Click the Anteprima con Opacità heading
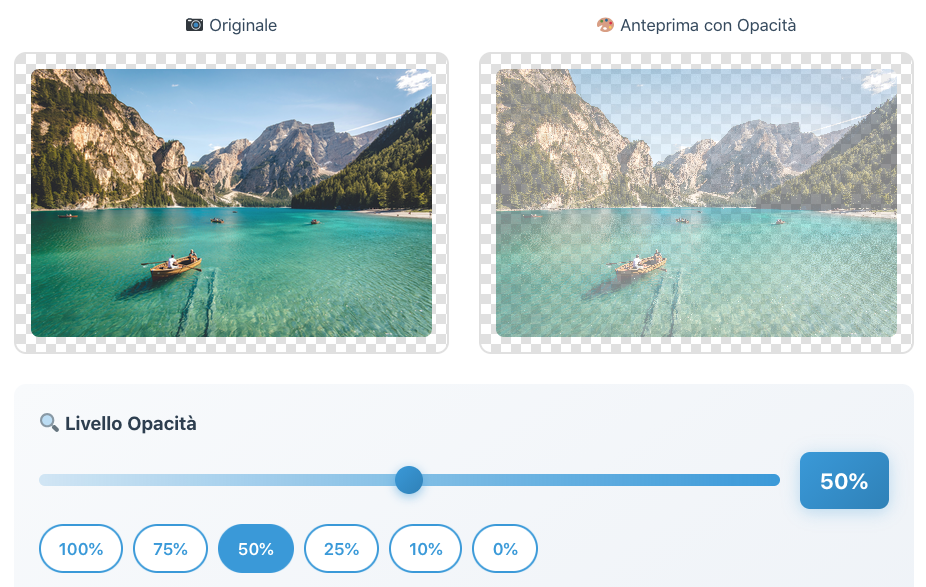Viewport: 926px width, 587px height. (708, 25)
